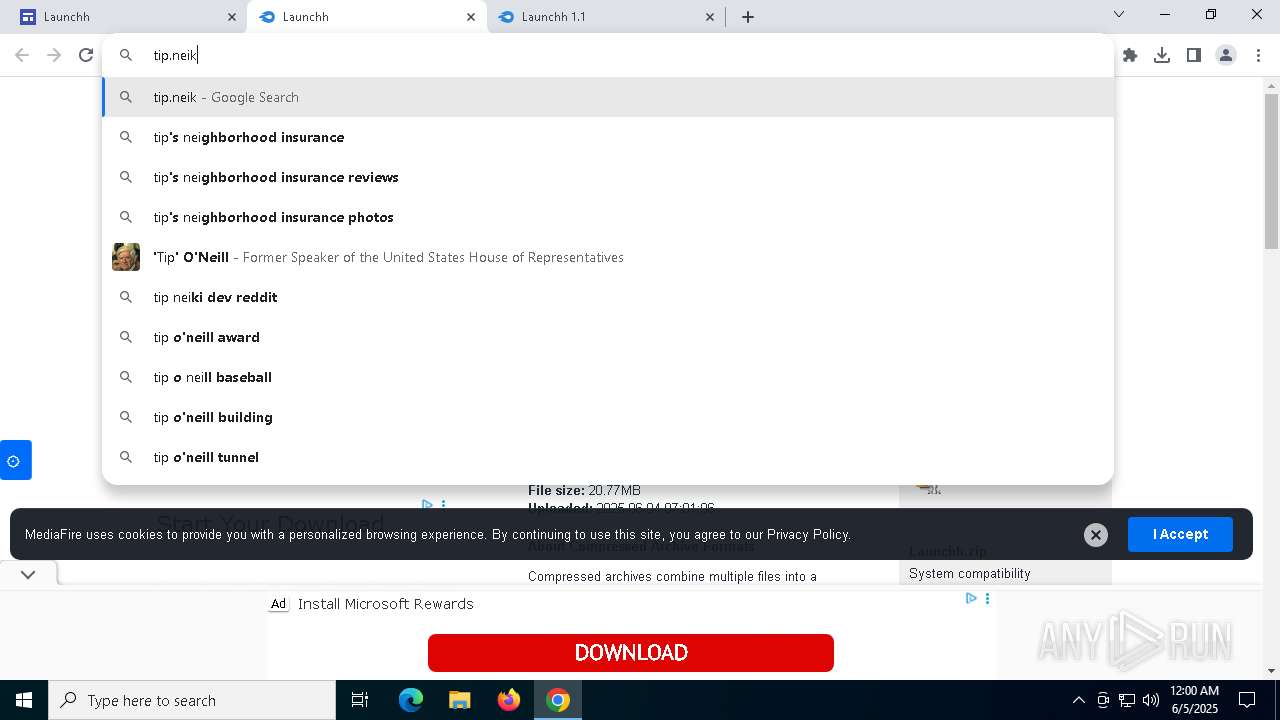Open a new tab
This screenshot has height=720, width=1280.
click(748, 16)
